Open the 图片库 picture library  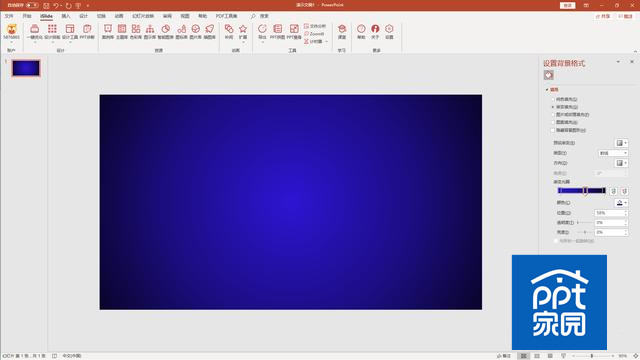(x=196, y=31)
